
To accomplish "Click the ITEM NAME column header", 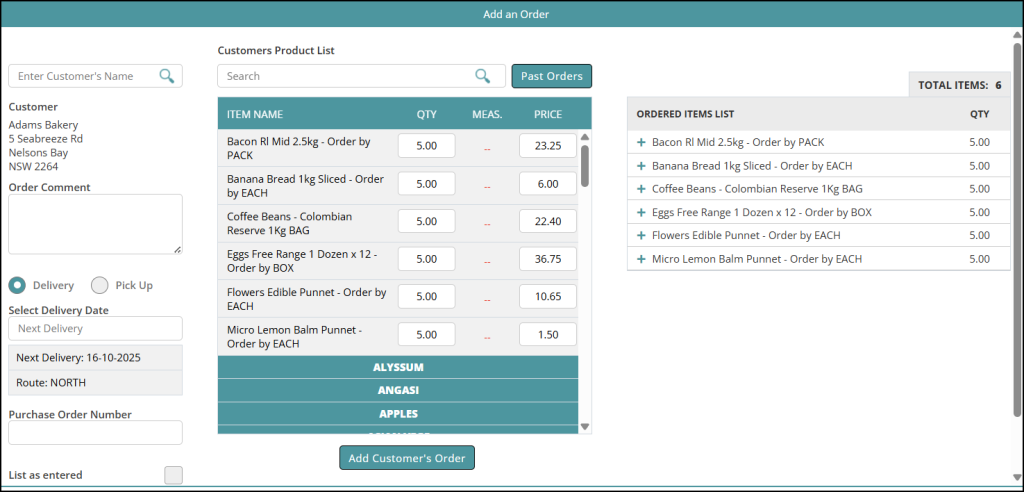I will (x=255, y=114).
